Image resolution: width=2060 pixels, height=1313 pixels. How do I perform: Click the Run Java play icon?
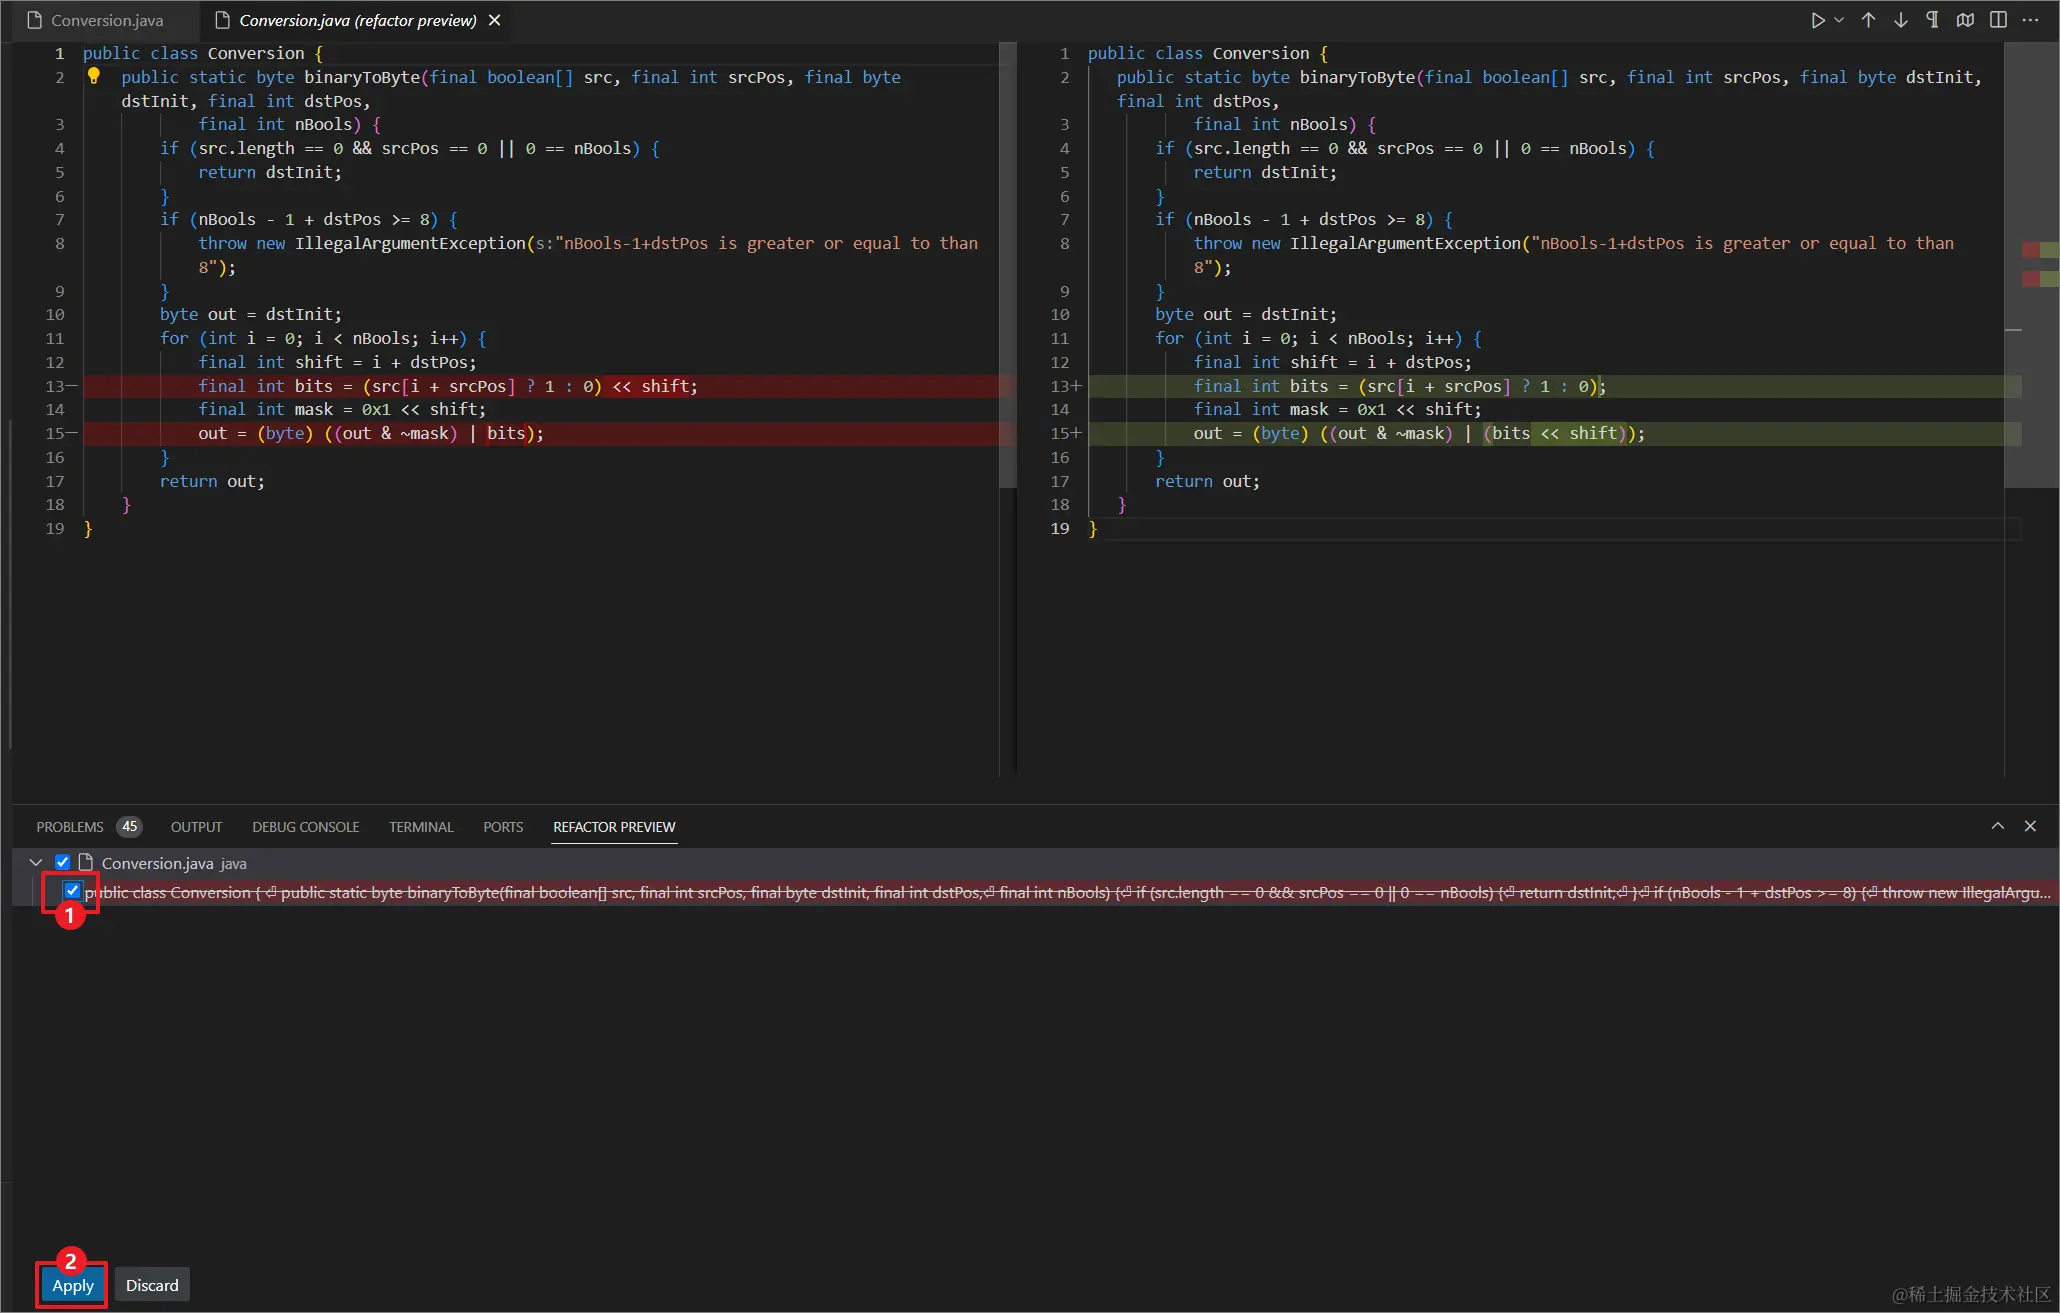tap(1817, 20)
